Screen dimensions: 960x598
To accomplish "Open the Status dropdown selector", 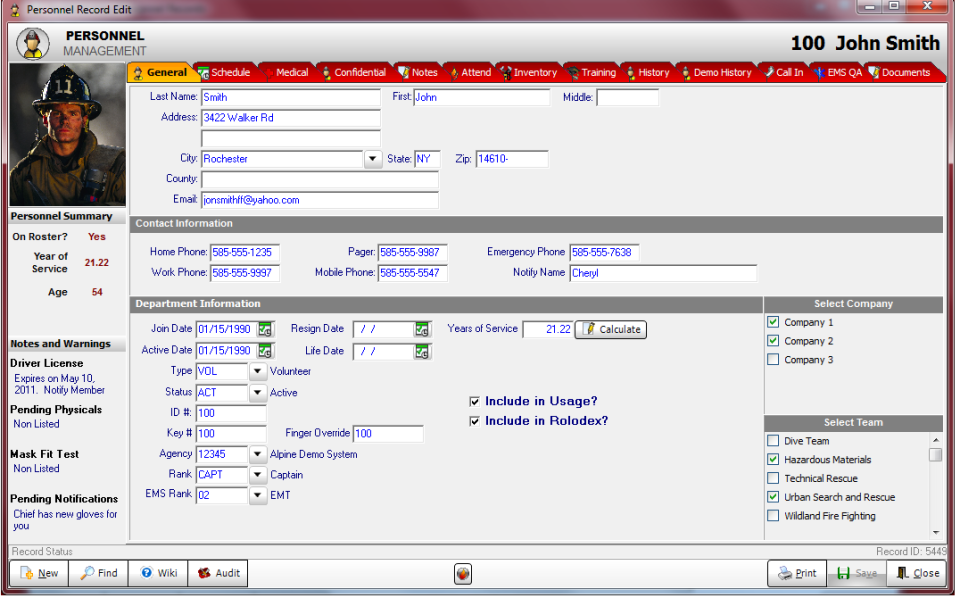I will 257,393.
